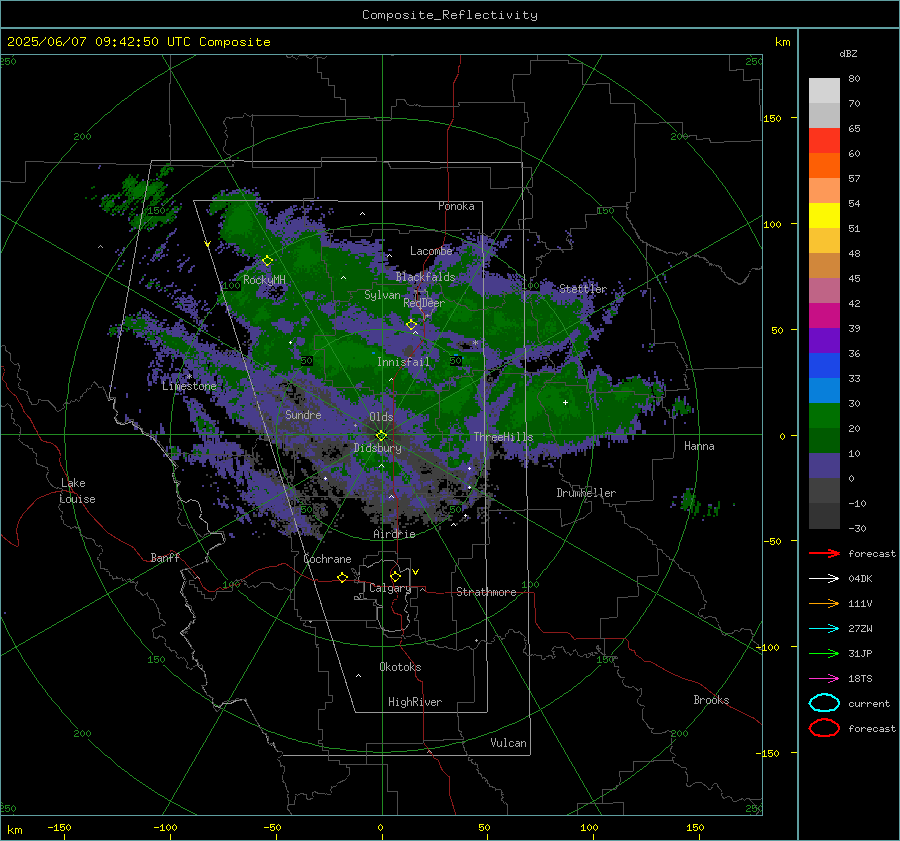Click the yellow diamond marker below Cochrane
This screenshot has height=841, width=900.
[342, 577]
